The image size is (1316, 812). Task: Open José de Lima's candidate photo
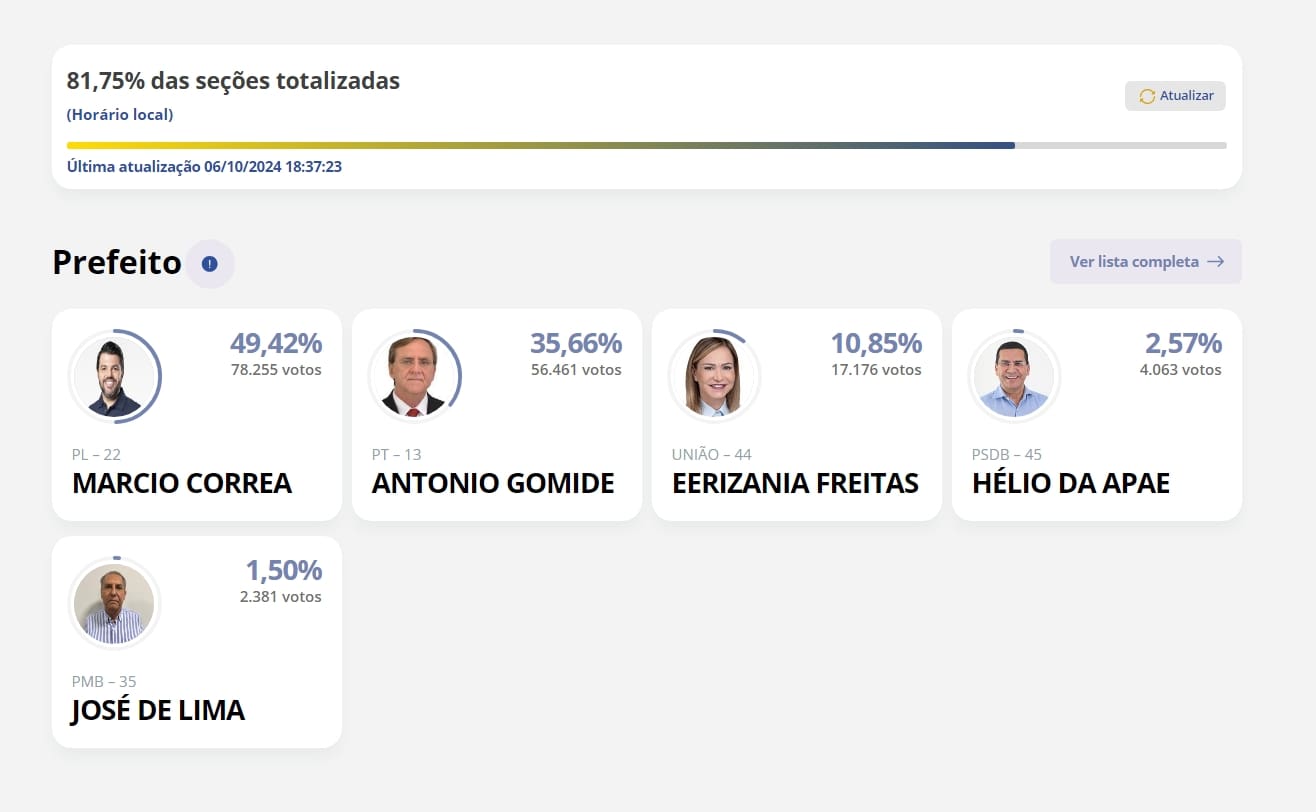[114, 604]
